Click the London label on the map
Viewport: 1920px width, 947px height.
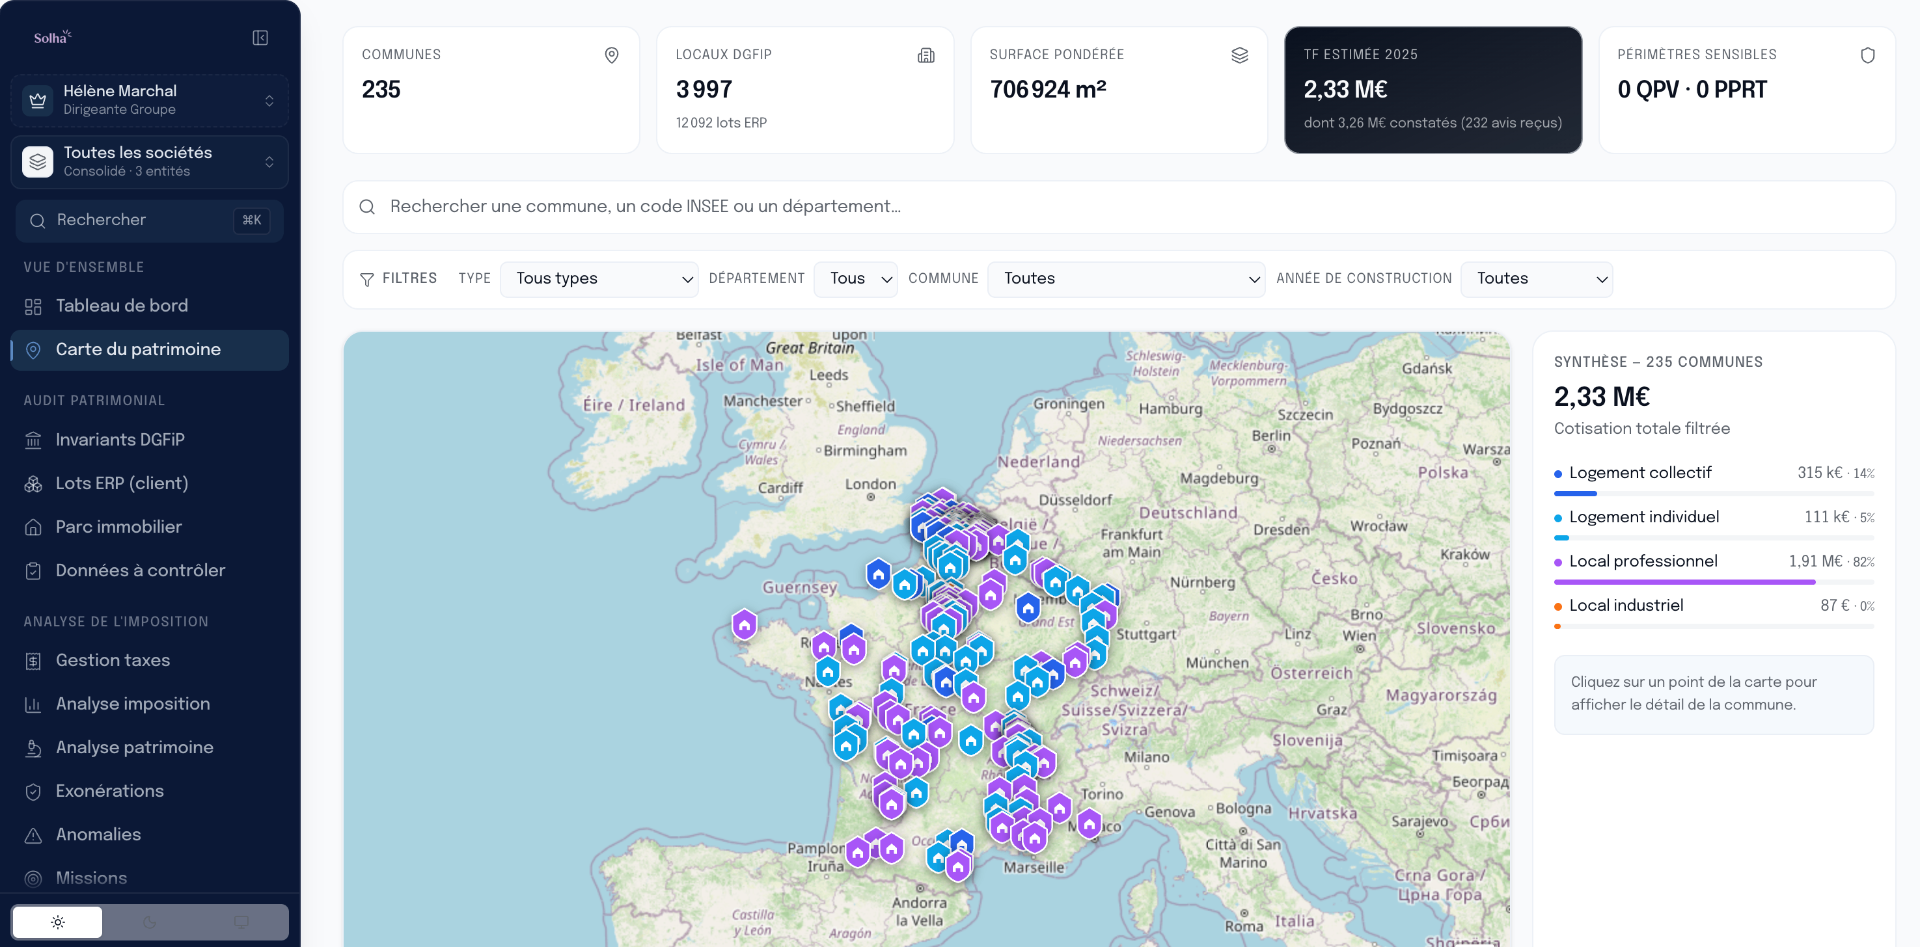tap(871, 484)
